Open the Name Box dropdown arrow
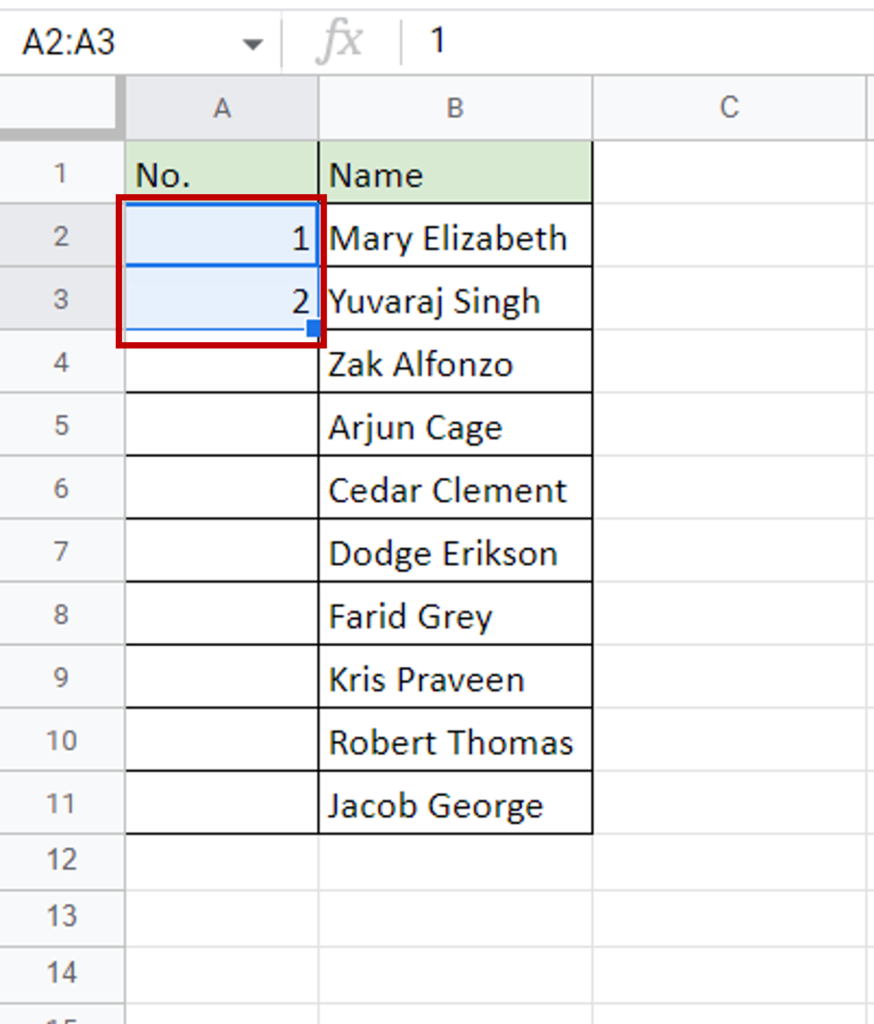Image resolution: width=874 pixels, height=1024 pixels. [252, 44]
